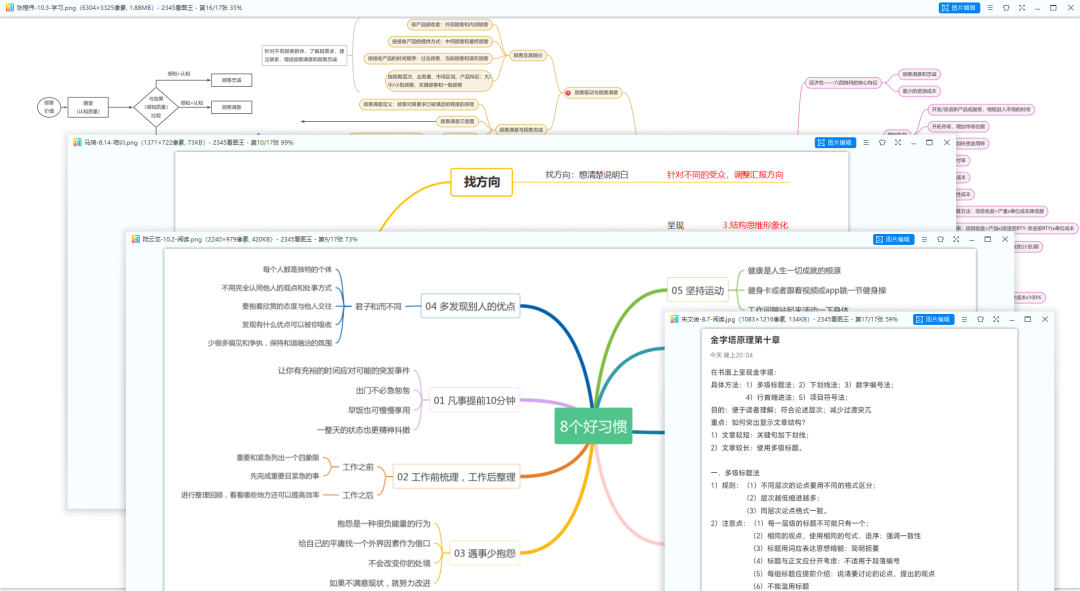
Task: Expand the menu icon in 陆云龙-10.2-阅读 window
Action: click(924, 240)
